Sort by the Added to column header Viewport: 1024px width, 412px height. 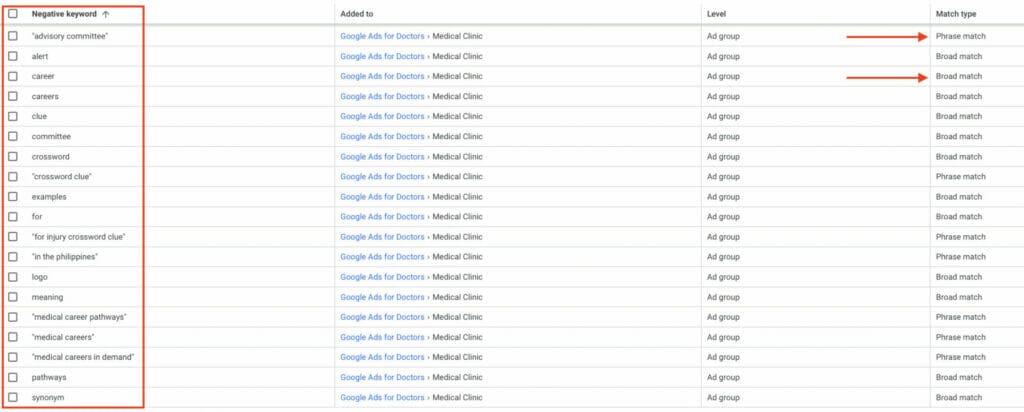[357, 14]
